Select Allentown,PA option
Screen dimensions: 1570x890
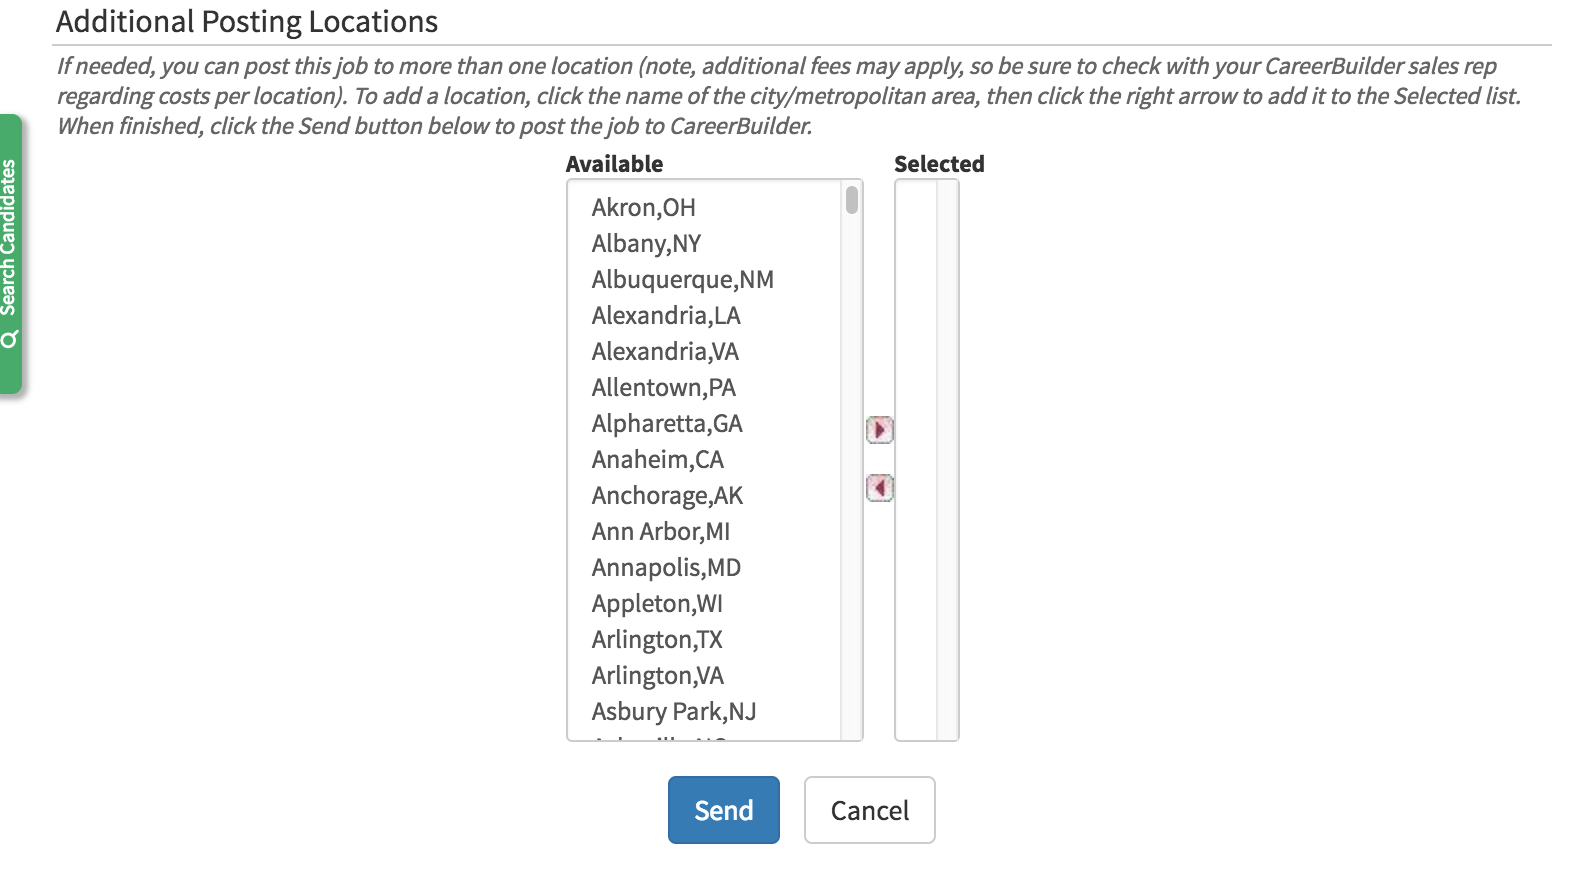(663, 388)
